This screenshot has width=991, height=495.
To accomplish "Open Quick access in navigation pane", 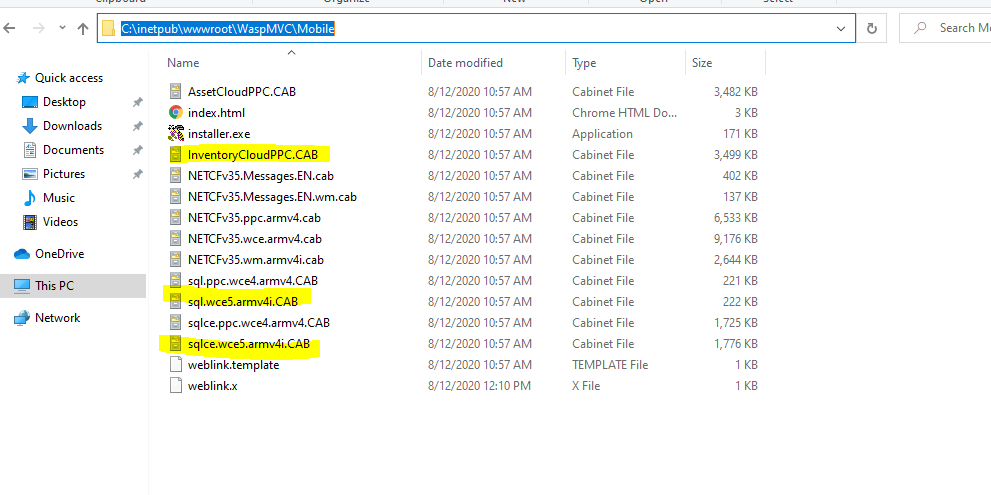I will [68, 78].
